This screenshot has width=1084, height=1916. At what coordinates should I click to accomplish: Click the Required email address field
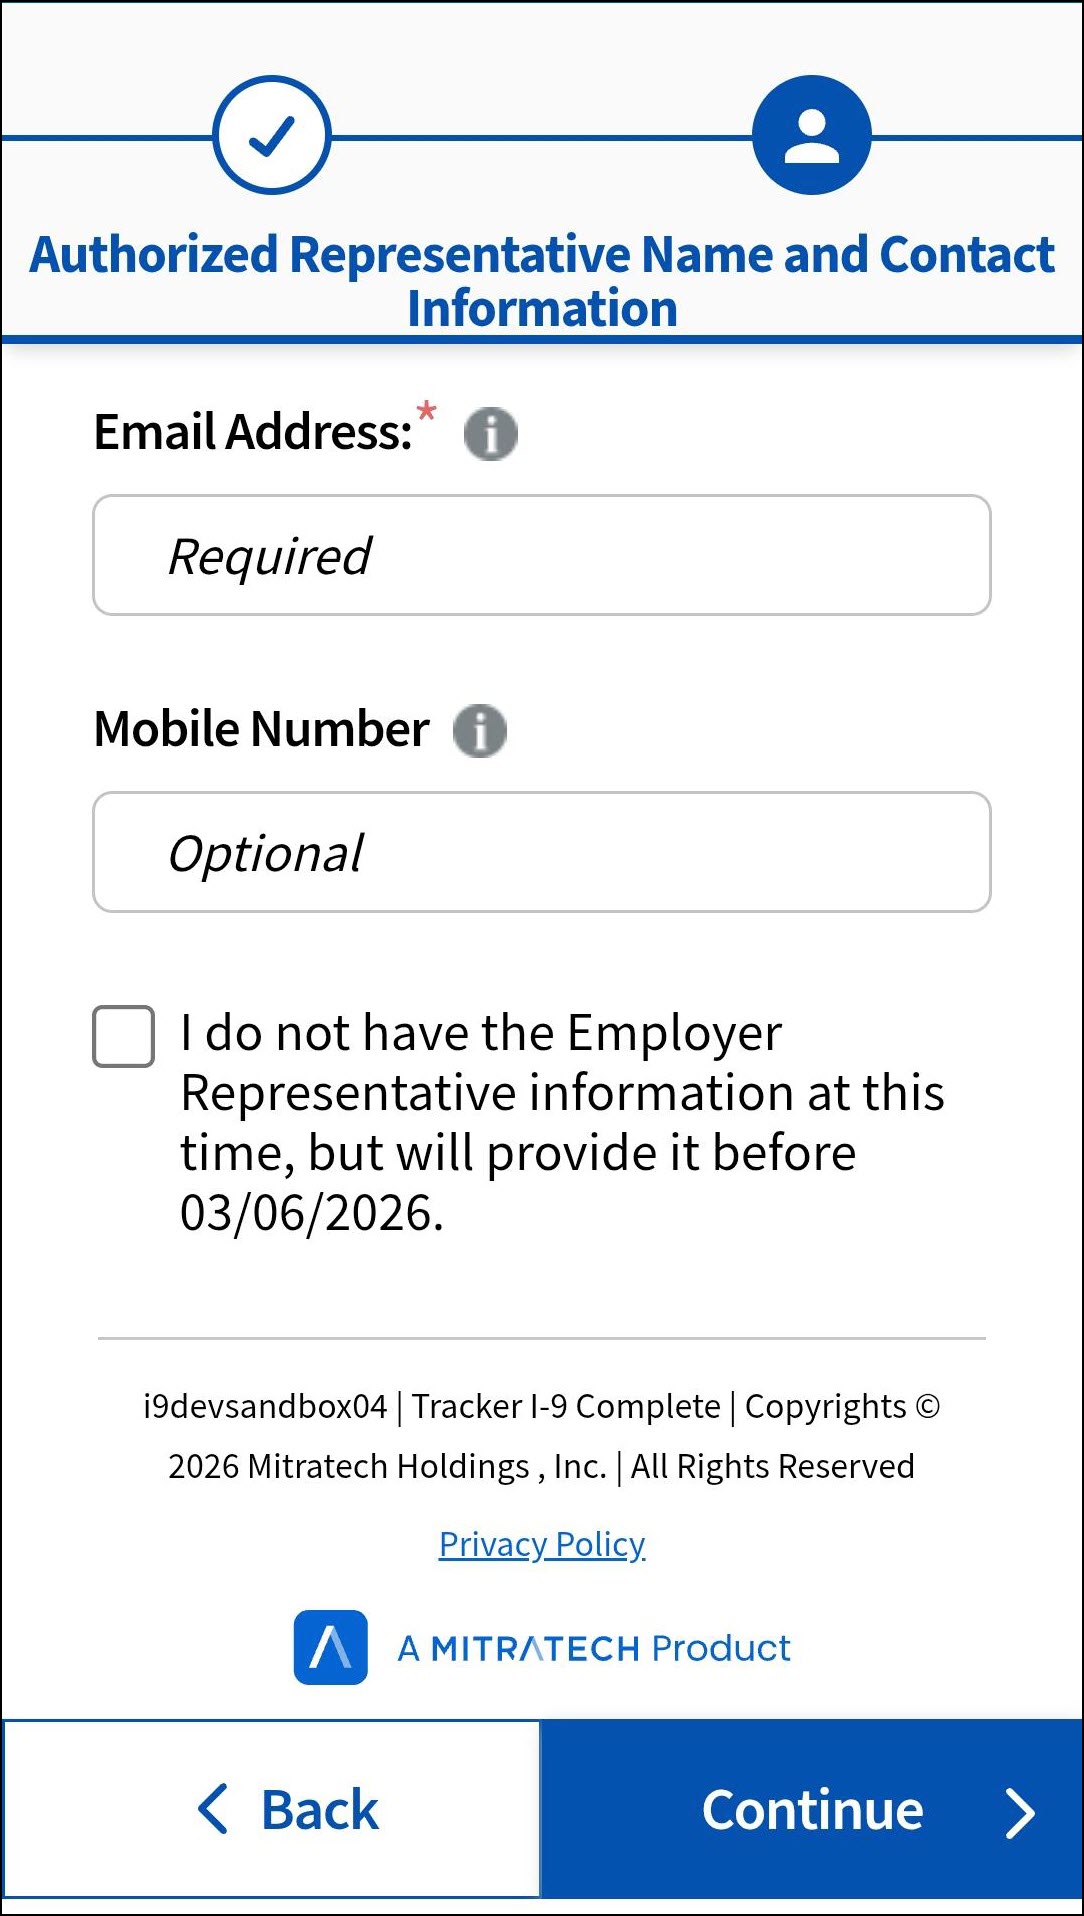click(x=541, y=554)
